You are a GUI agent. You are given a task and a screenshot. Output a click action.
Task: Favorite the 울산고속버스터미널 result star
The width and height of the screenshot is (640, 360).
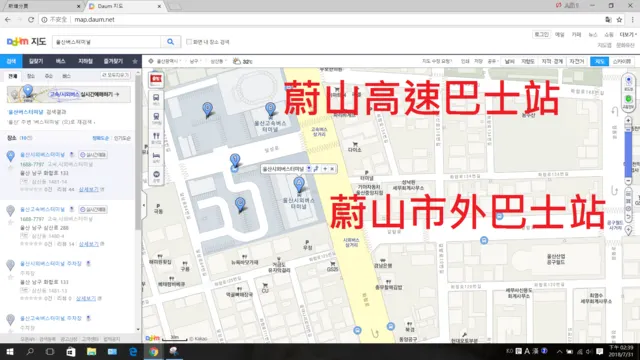pyautogui.click(x=11, y=222)
